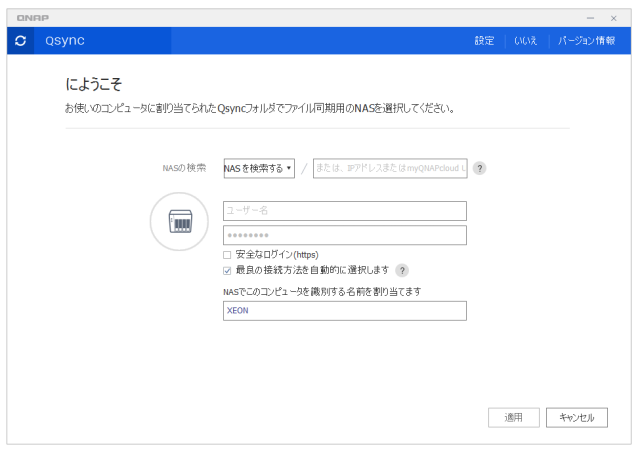Click the Qsync sync logo icon
642x451 pixels.
(20, 41)
